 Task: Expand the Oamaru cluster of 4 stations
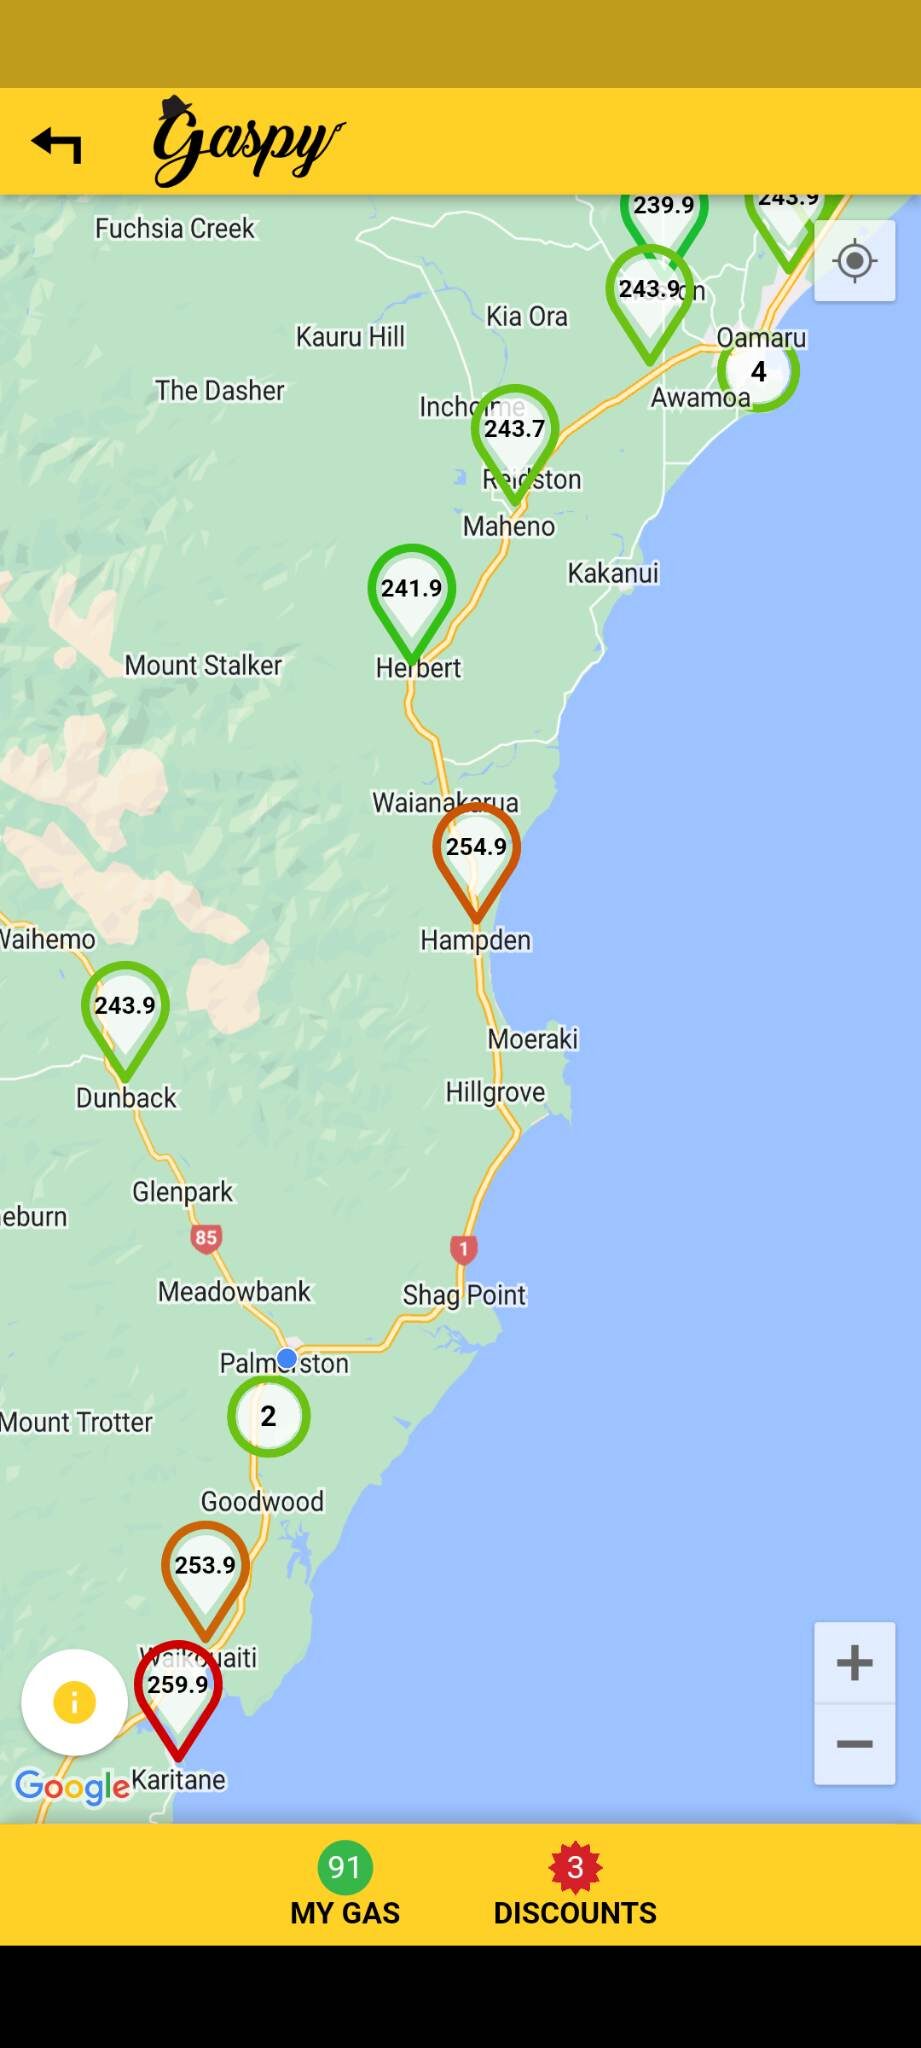[759, 371]
